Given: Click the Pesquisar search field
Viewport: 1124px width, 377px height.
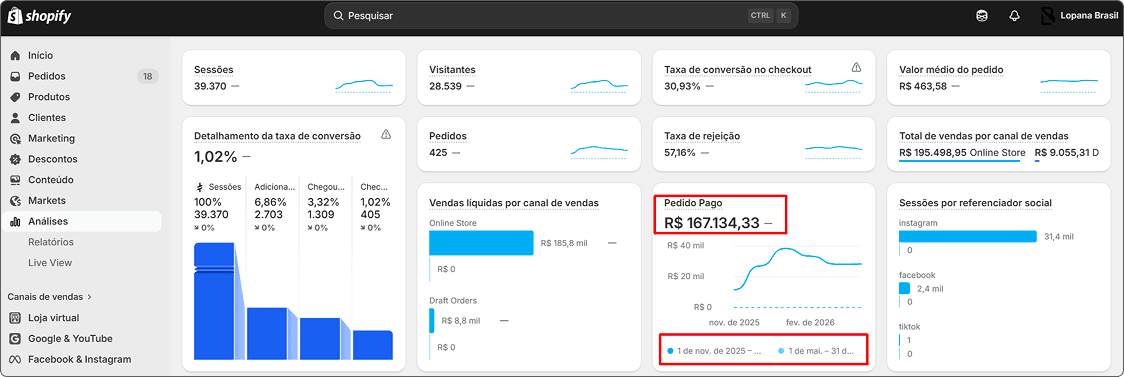Looking at the screenshot, I should click(561, 16).
